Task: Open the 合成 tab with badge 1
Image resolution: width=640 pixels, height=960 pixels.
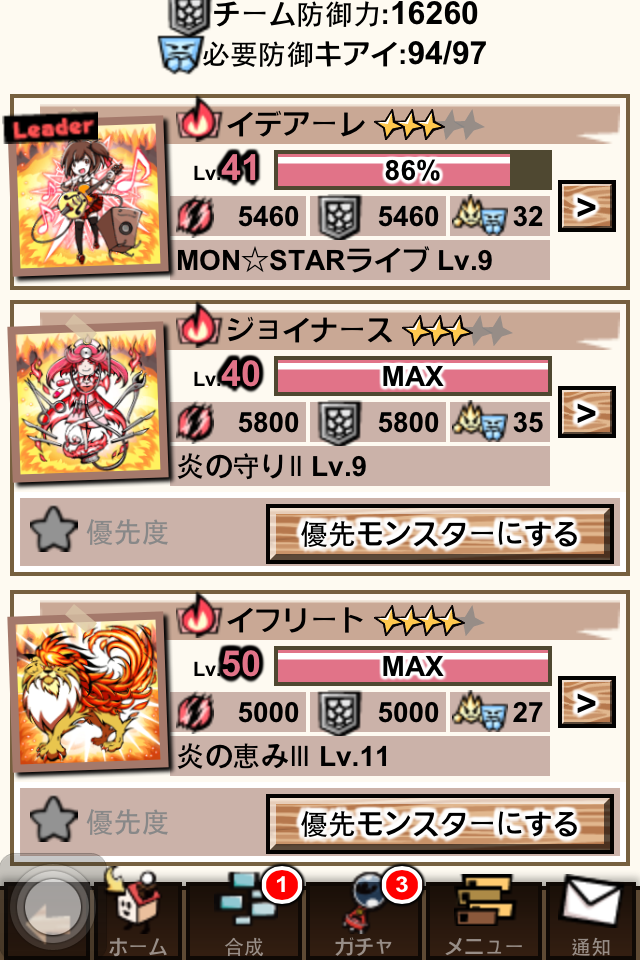Action: [x=247, y=917]
